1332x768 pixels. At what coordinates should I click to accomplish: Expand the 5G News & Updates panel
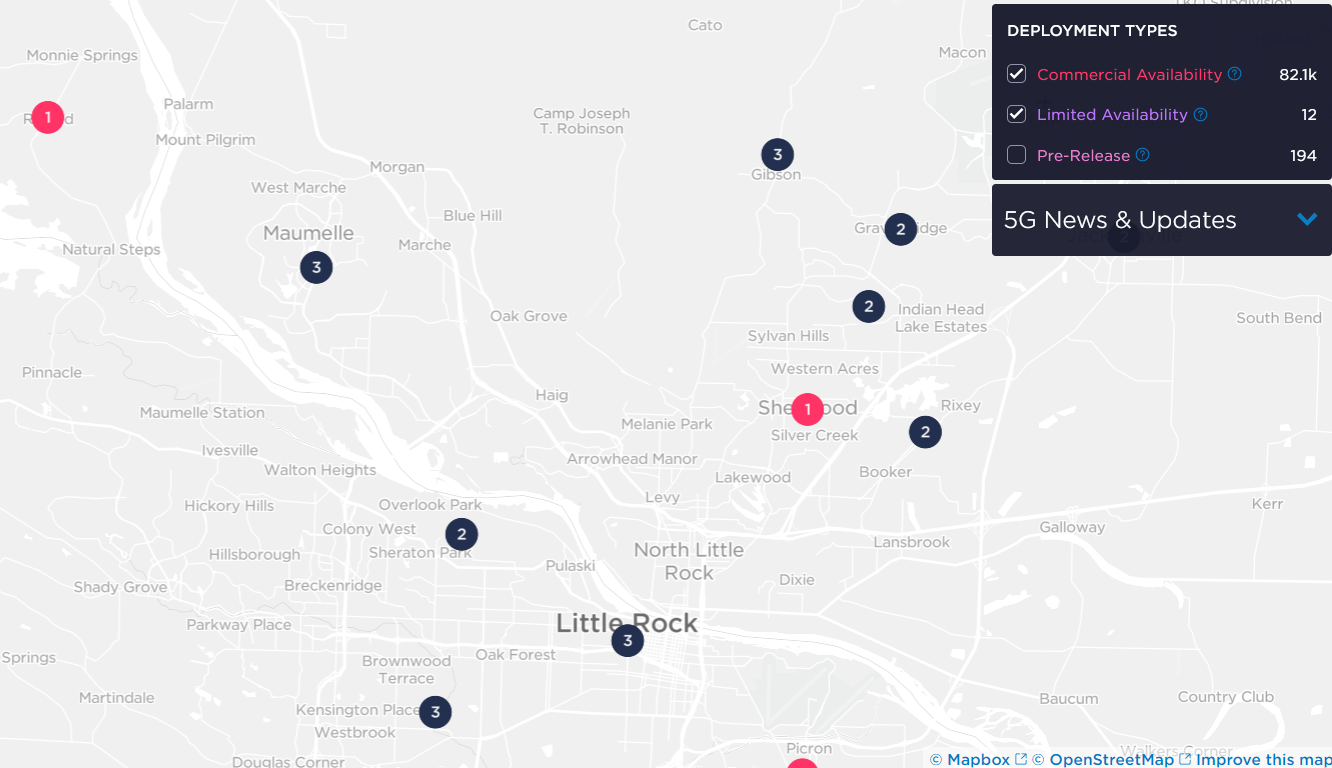(1306, 219)
